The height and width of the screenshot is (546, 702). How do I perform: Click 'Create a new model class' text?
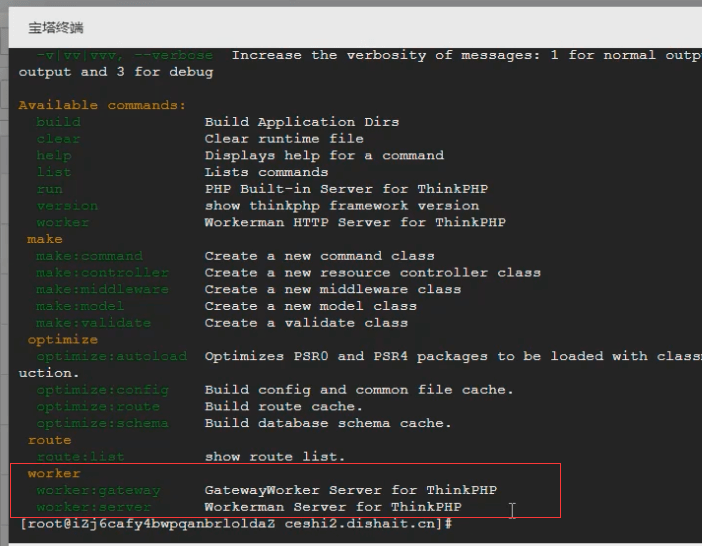tap(311, 306)
